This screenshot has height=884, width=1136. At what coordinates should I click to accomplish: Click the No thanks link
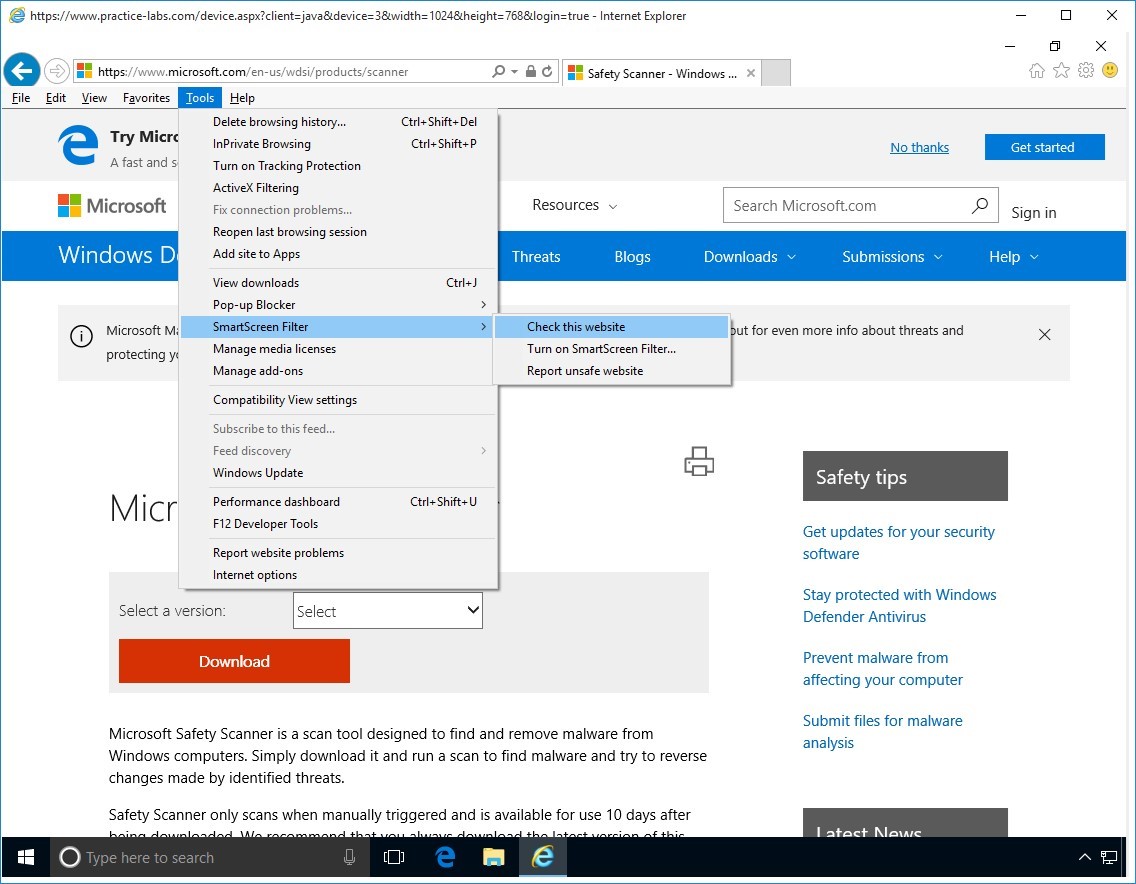point(919,147)
